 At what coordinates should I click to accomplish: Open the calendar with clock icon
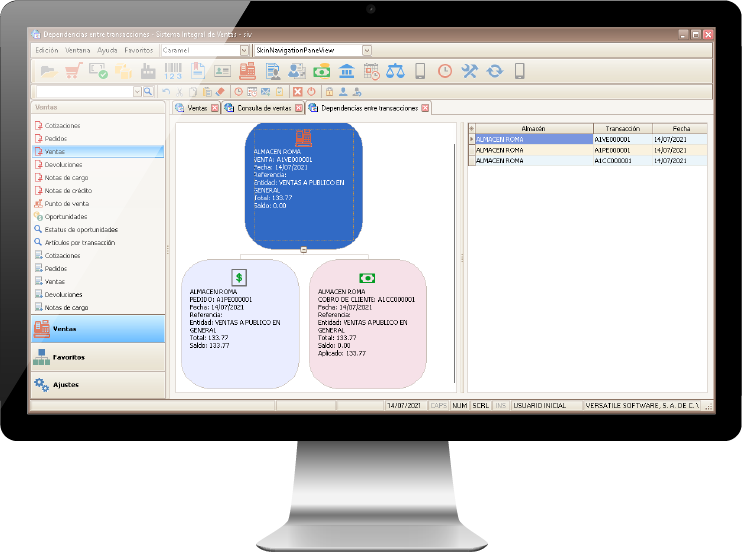[x=371, y=71]
